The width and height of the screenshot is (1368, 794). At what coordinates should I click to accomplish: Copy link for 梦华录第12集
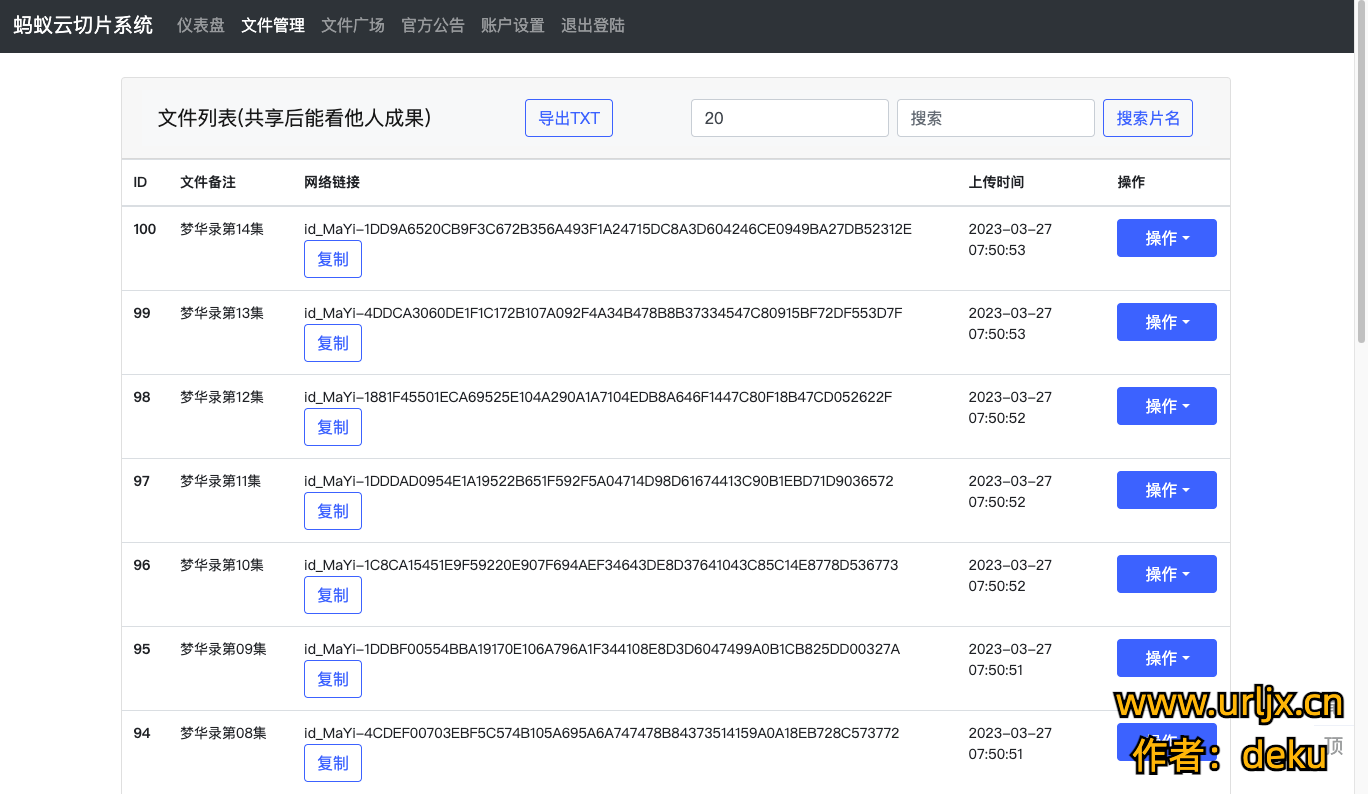[x=333, y=427]
